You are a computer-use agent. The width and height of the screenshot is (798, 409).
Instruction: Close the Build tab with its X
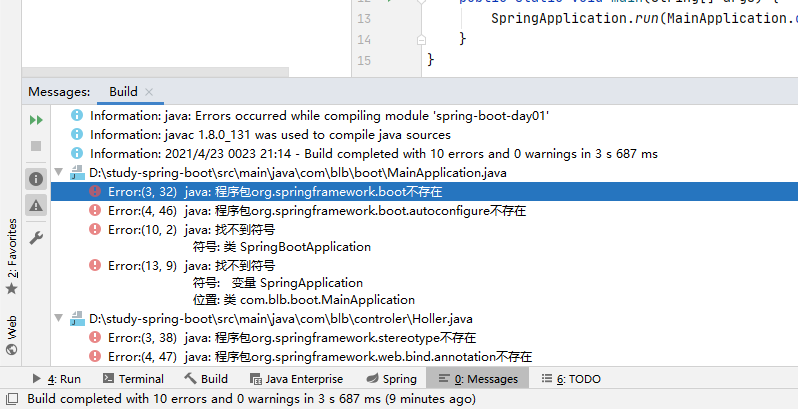pos(149,92)
